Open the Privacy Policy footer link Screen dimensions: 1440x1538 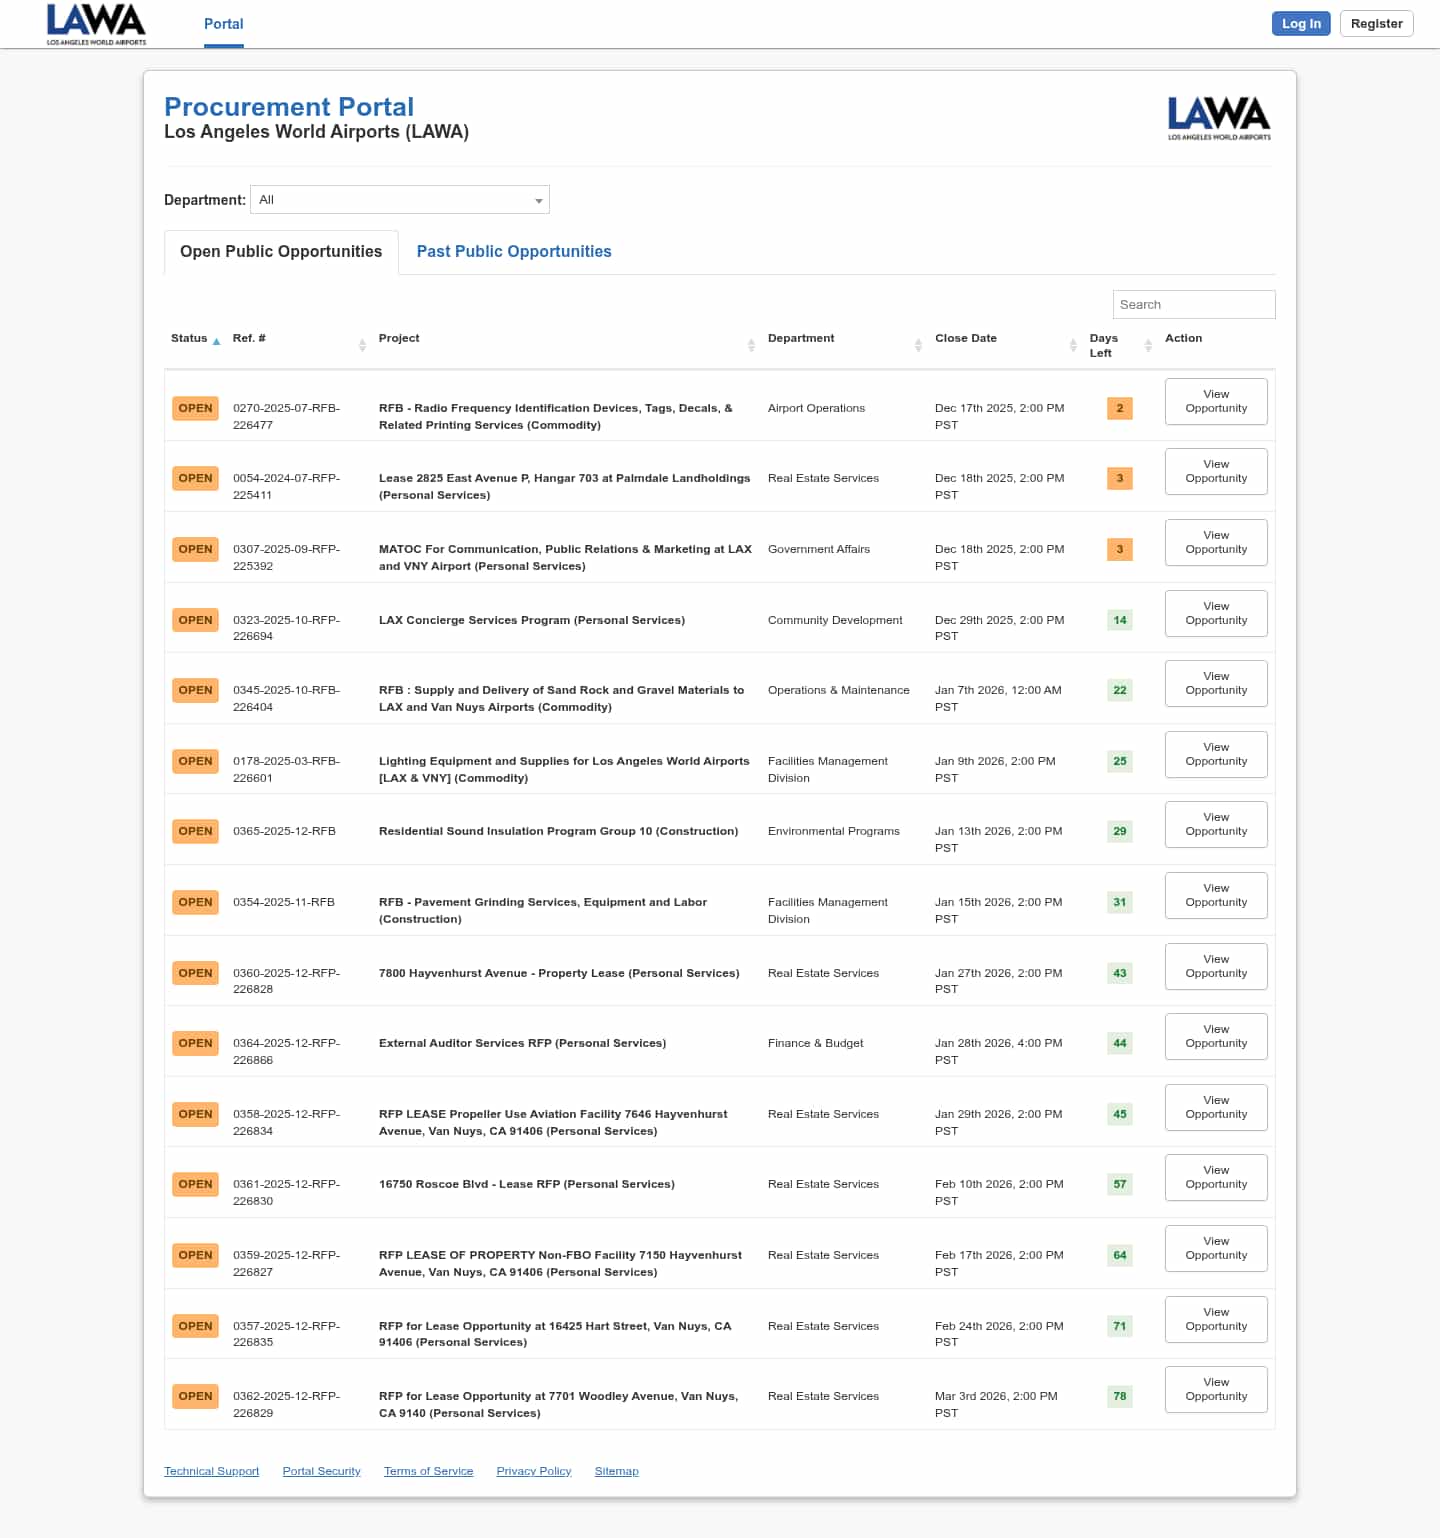click(x=533, y=1471)
